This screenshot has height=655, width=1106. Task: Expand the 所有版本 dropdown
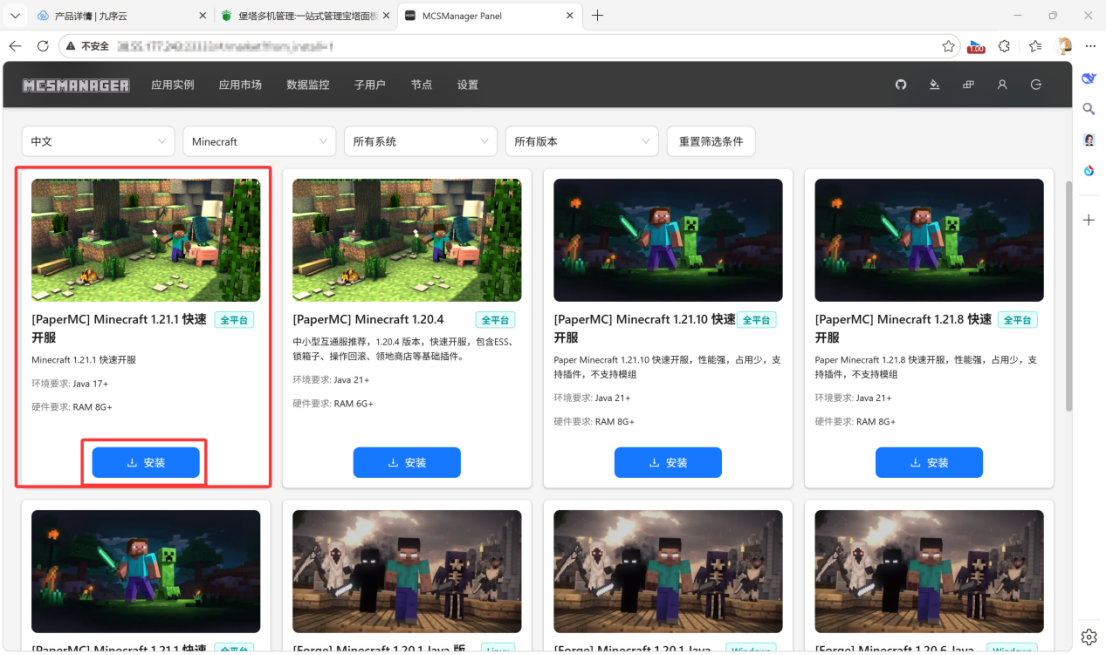(582, 141)
